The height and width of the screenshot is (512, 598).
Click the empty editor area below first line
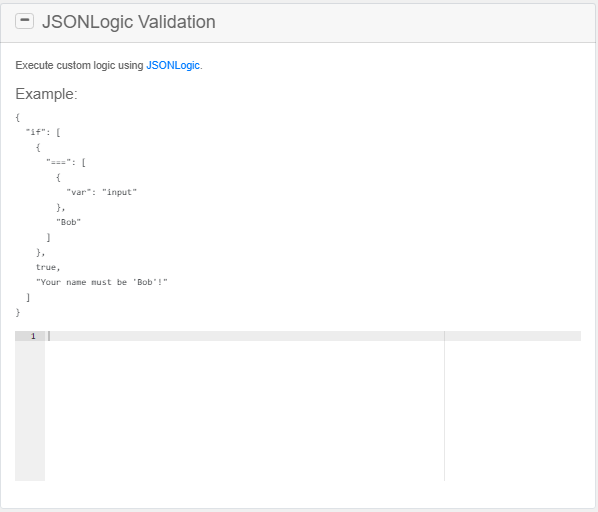tap(244, 411)
